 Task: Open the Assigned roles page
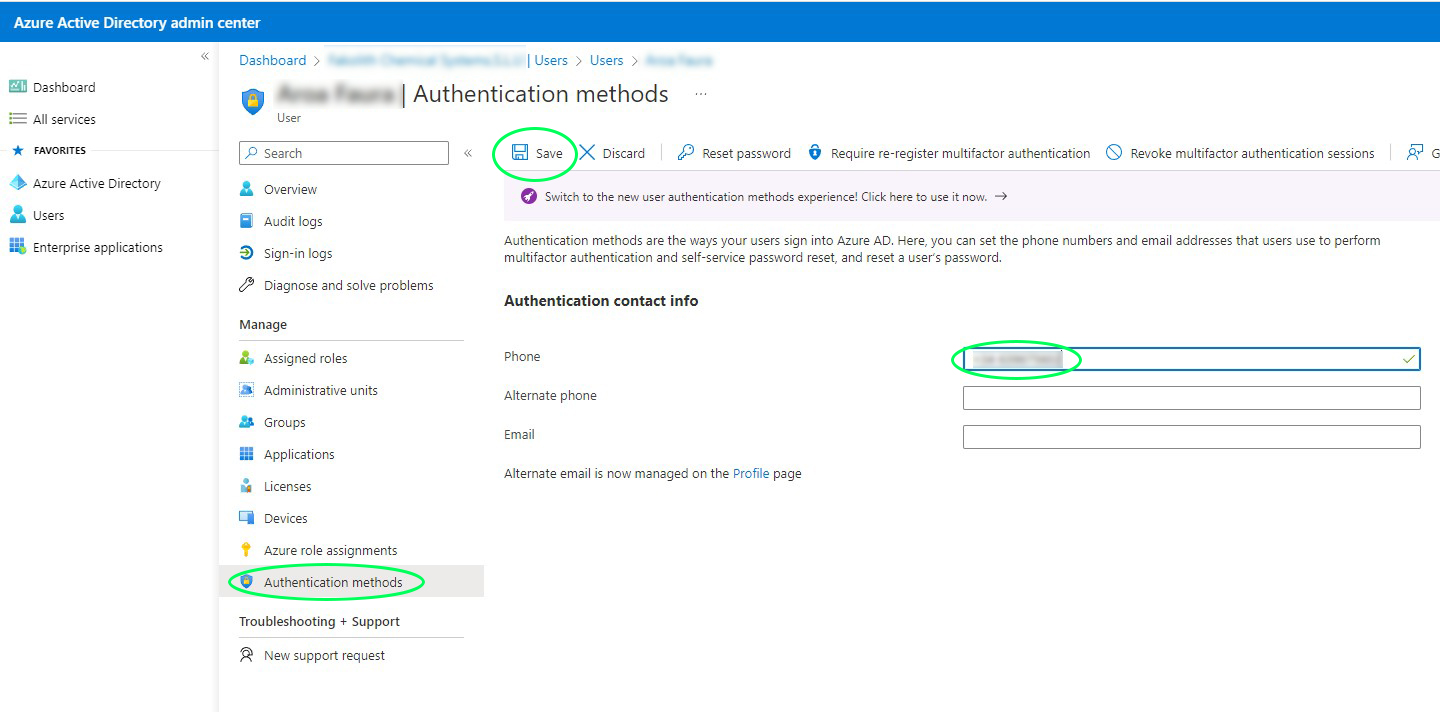click(306, 358)
